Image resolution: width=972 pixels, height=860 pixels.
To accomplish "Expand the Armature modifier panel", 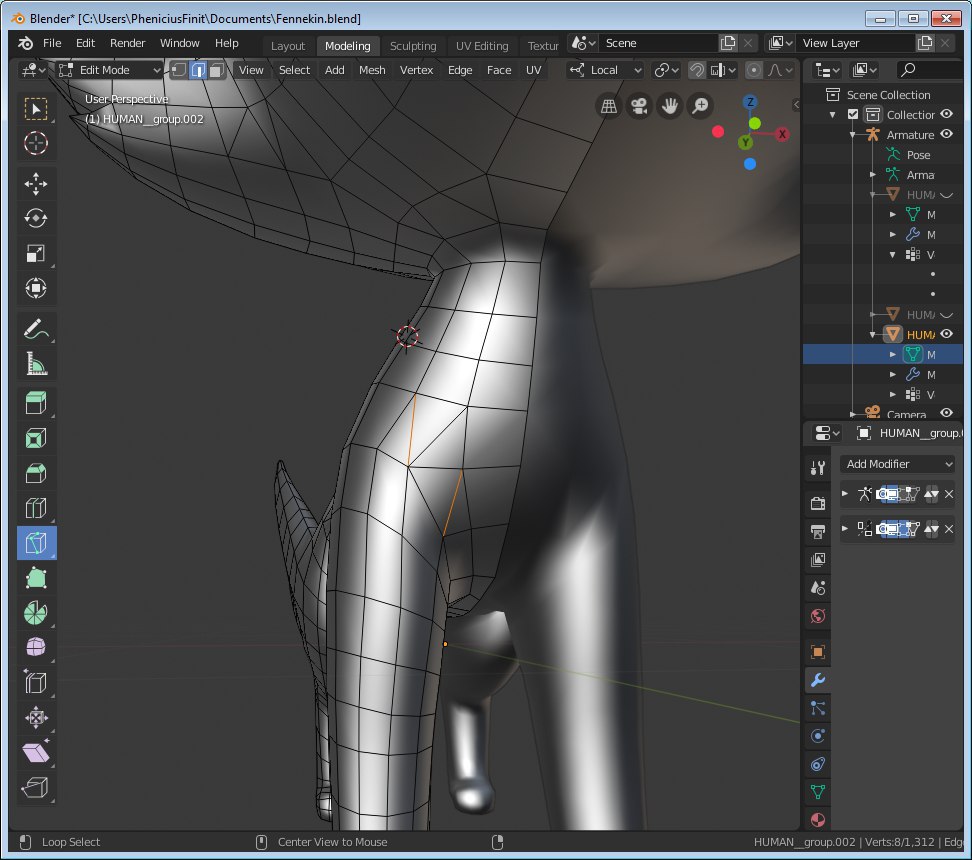I will [845, 494].
